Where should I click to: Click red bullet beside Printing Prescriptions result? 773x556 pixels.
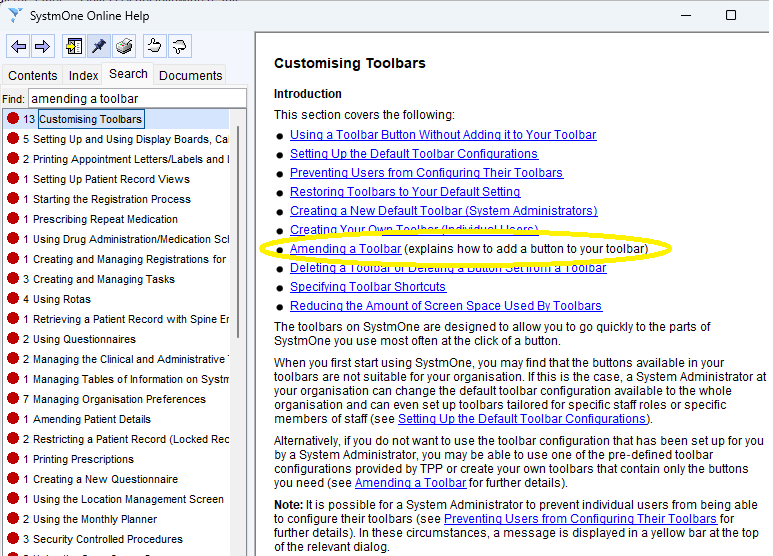pos(13,458)
